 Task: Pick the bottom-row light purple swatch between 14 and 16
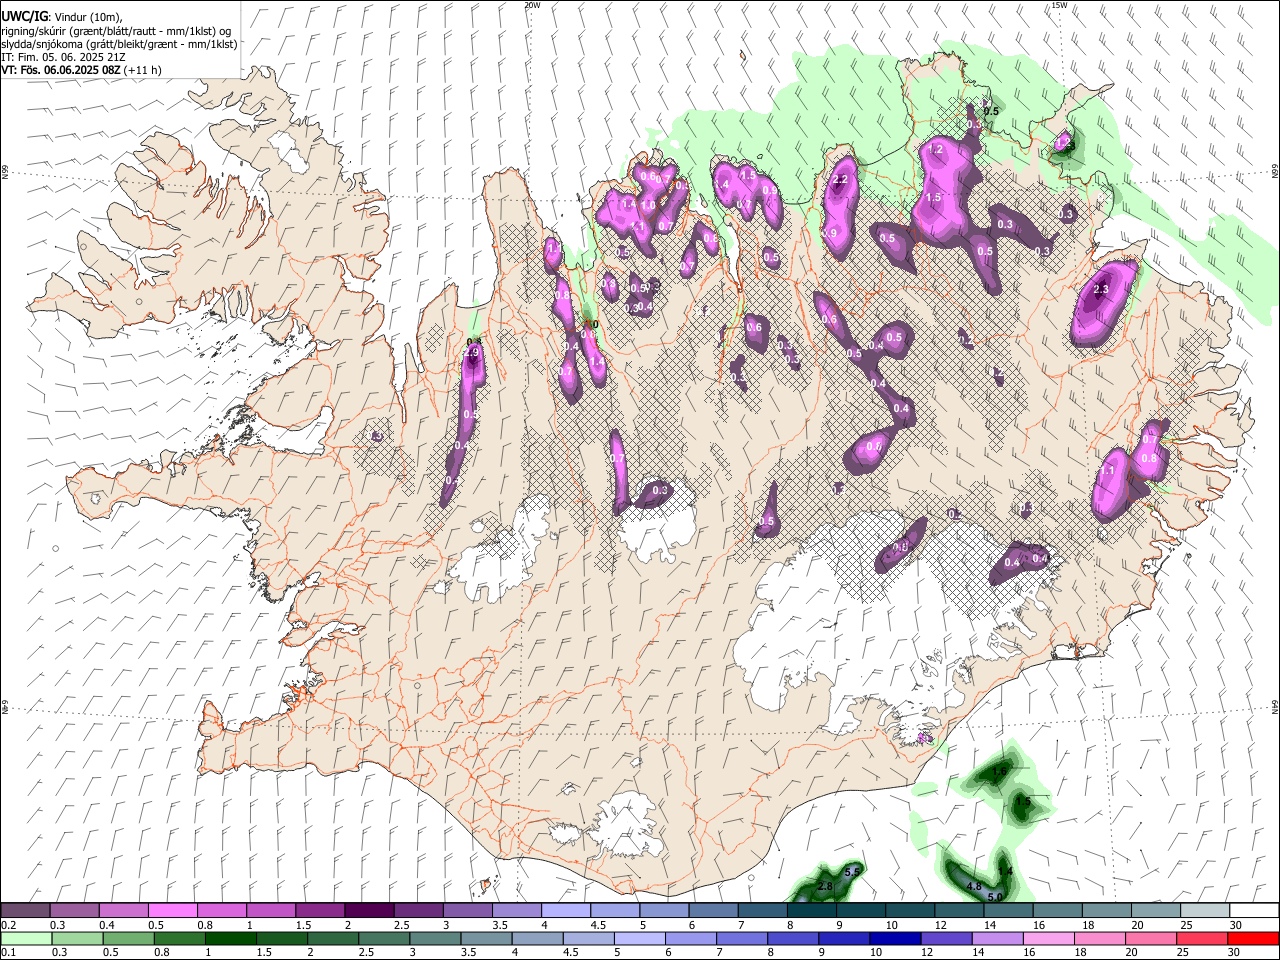pyautogui.click(x=996, y=938)
